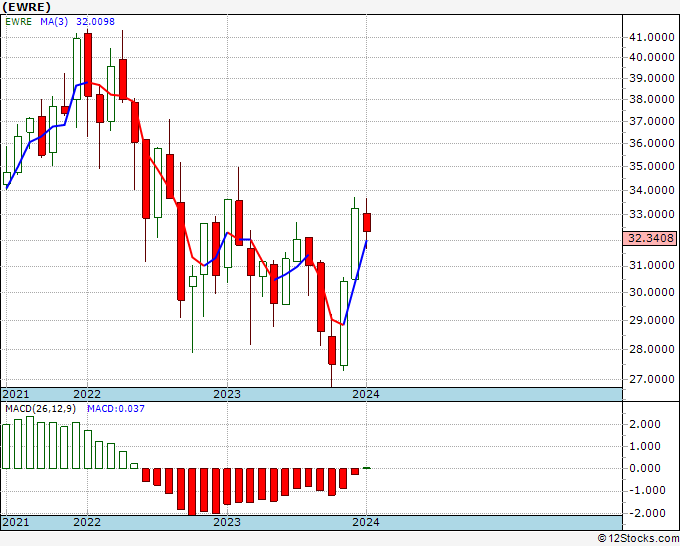Viewport: 680px width, 546px height.
Task: Click the first green MACD bar in 2021
Action: tap(6, 446)
